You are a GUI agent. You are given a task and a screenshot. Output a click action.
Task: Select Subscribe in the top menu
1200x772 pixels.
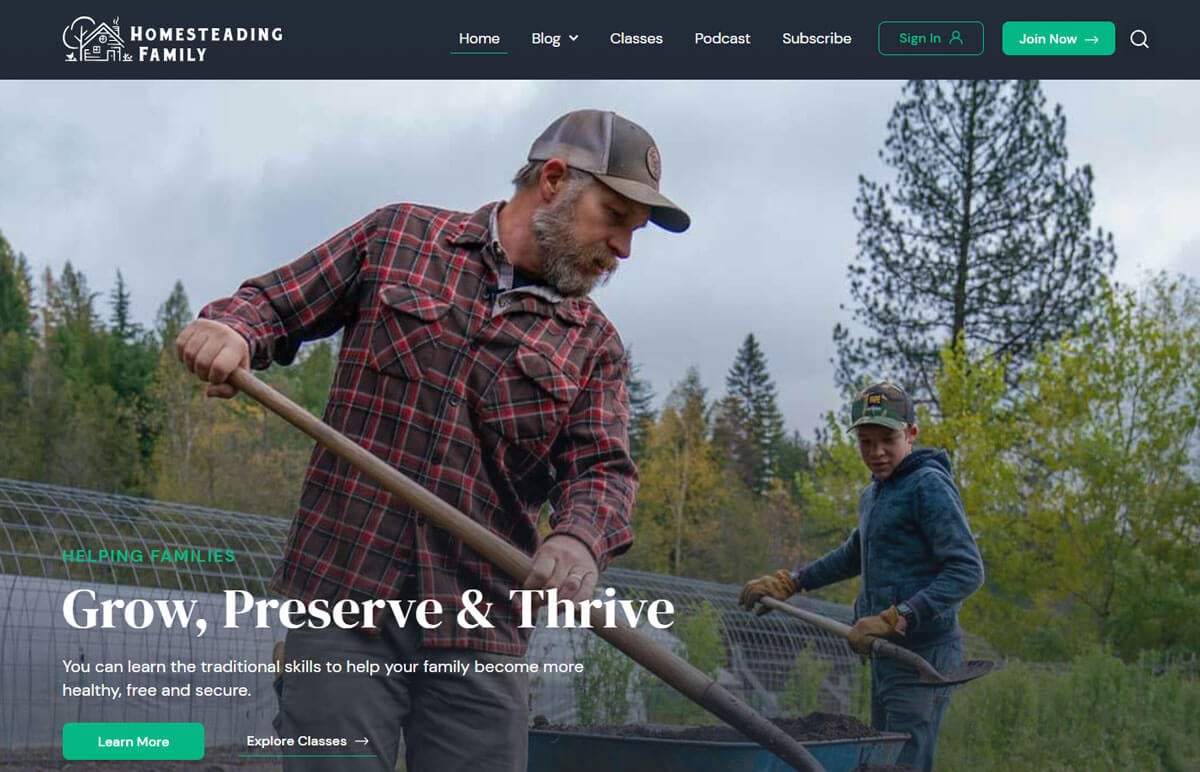pos(816,38)
